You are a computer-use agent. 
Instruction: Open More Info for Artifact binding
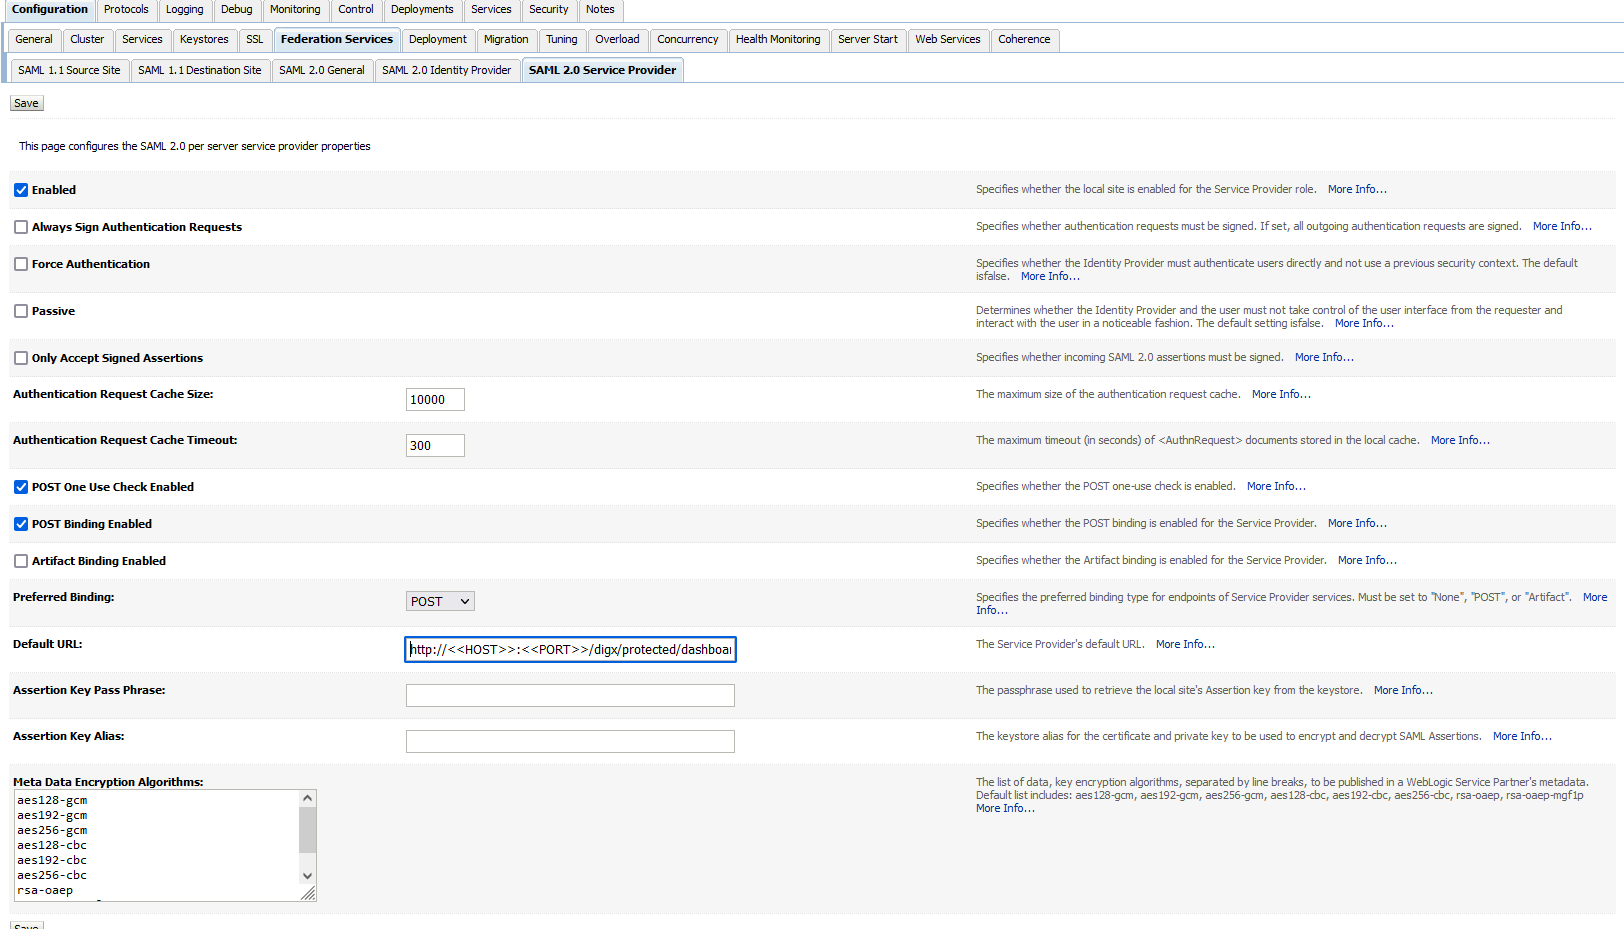point(1367,561)
